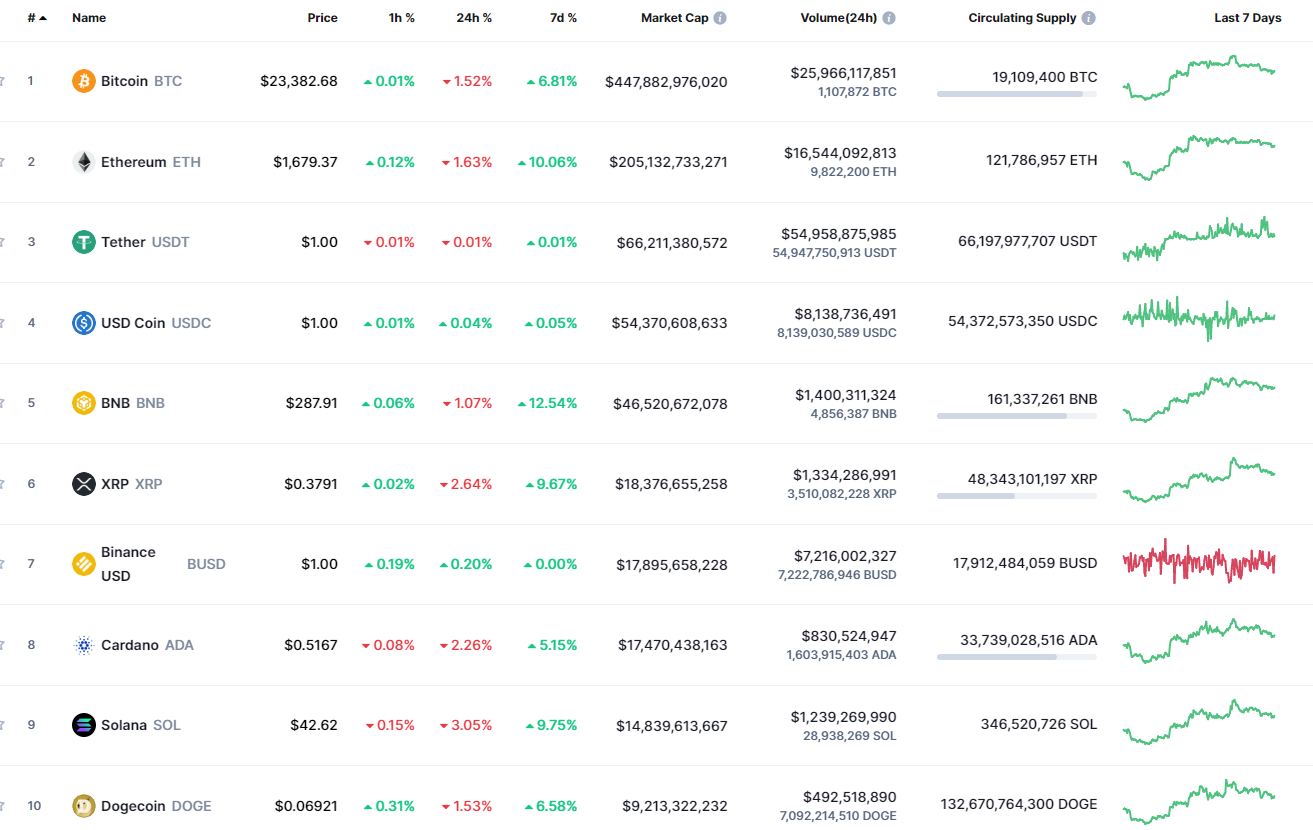
Task: Select the XRP logo
Action: pos(85,483)
